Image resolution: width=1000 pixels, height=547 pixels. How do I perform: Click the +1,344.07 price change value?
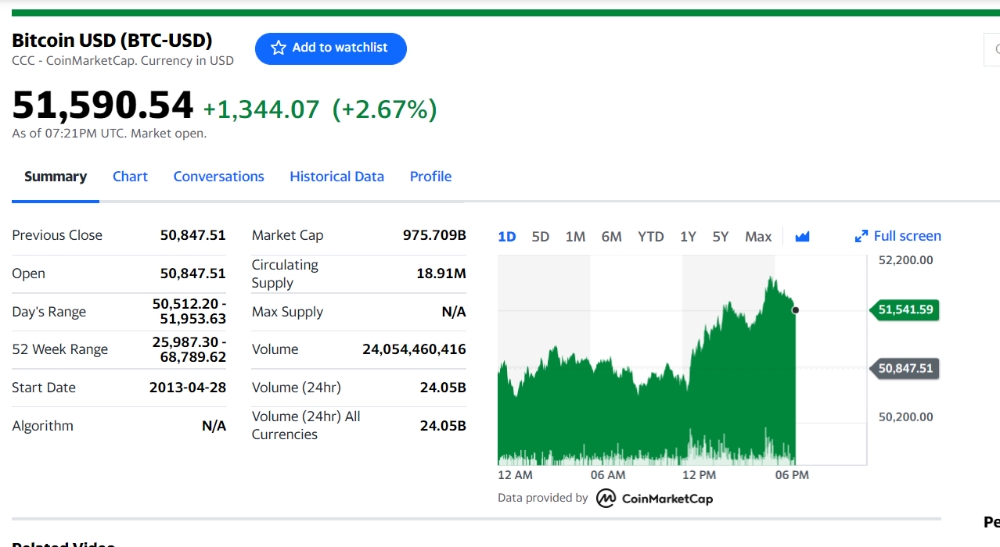(261, 109)
